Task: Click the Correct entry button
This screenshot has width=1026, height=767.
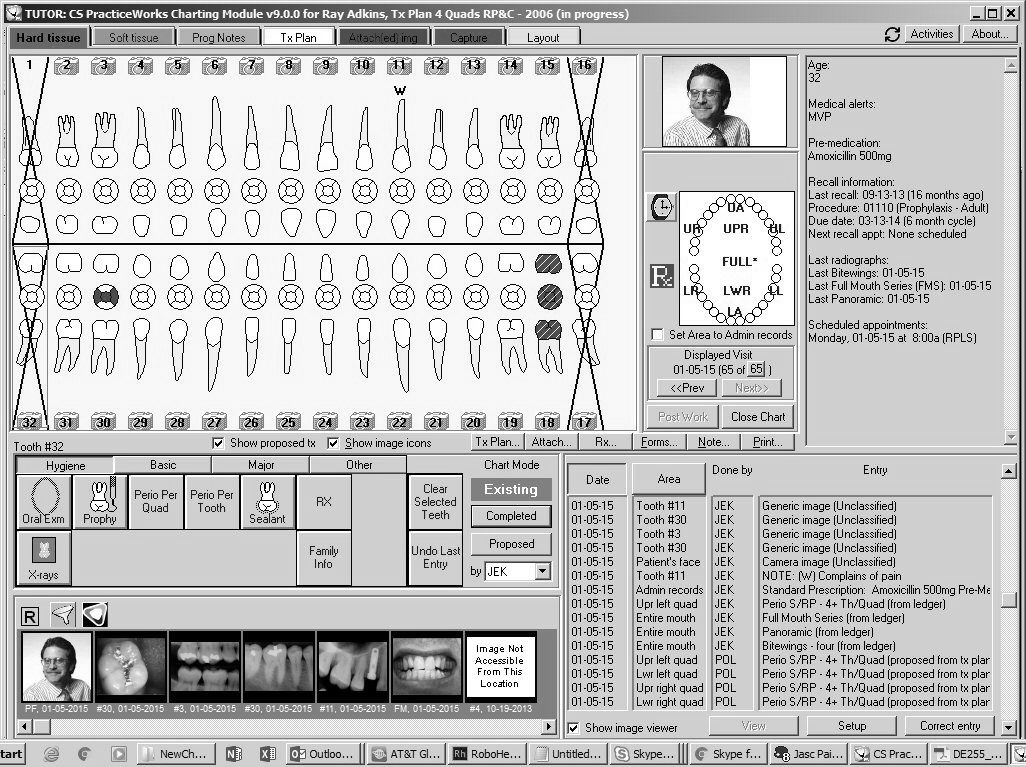Action: coord(950,726)
